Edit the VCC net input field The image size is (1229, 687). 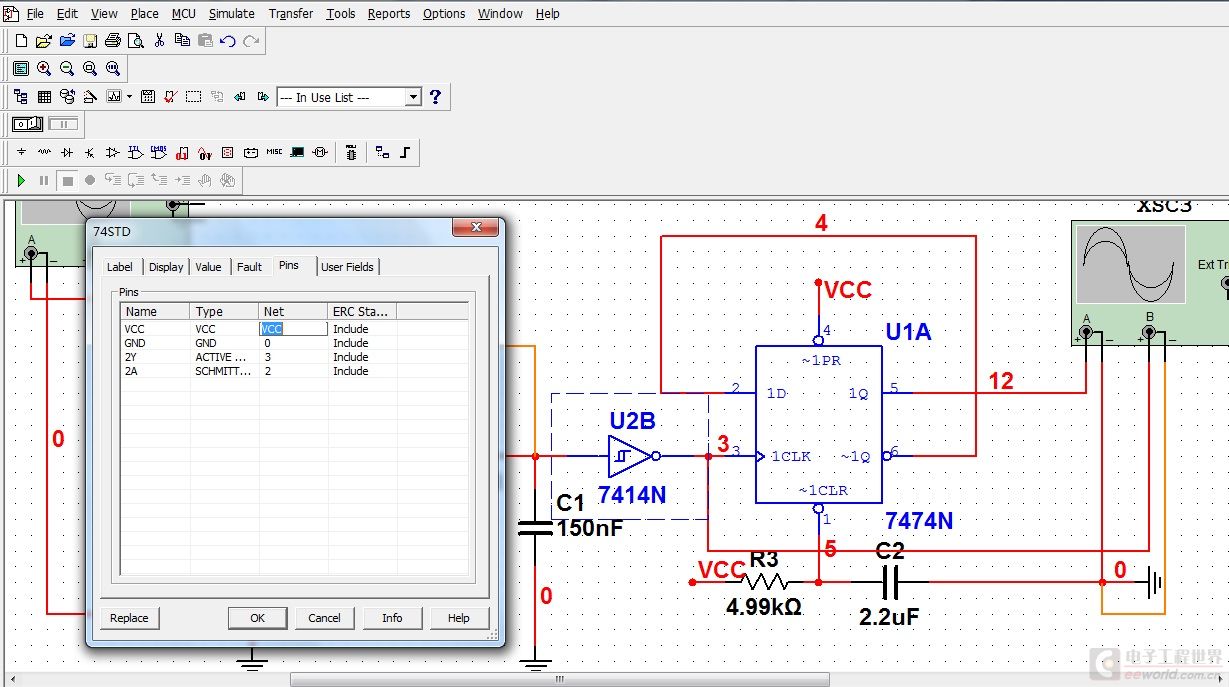point(293,329)
